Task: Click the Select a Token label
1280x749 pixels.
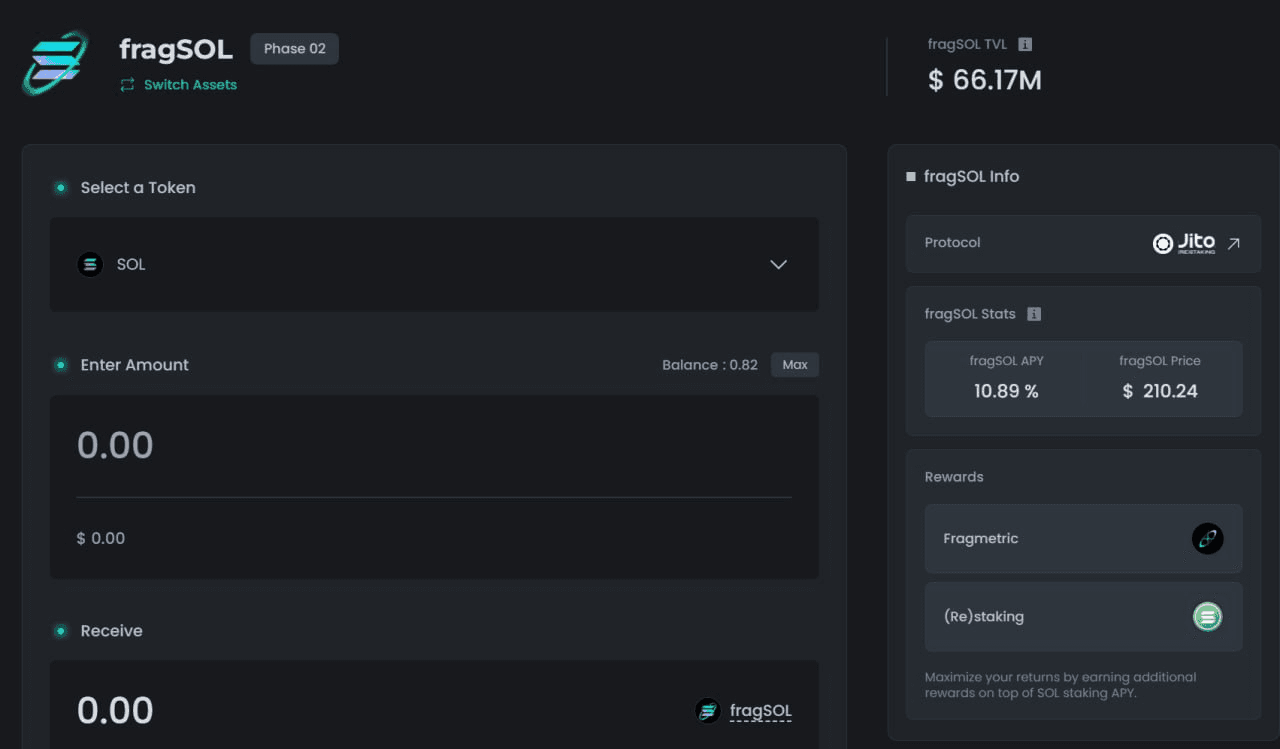Action: [x=138, y=188]
